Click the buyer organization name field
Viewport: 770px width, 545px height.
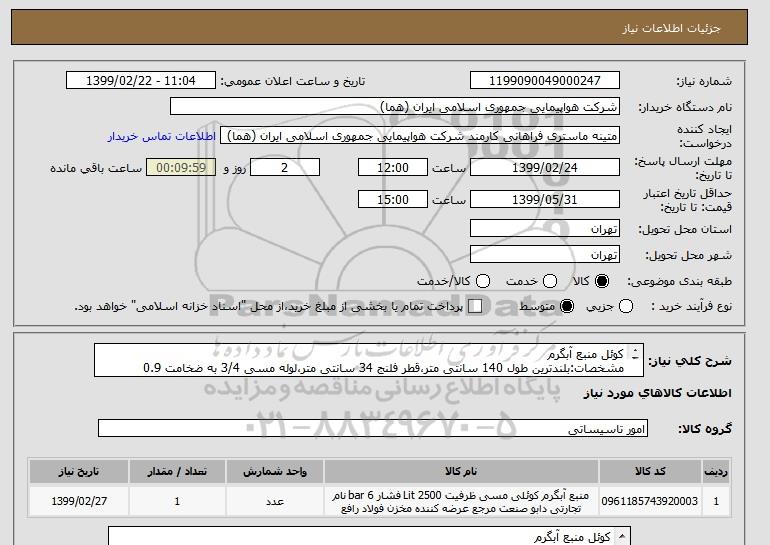(395, 107)
